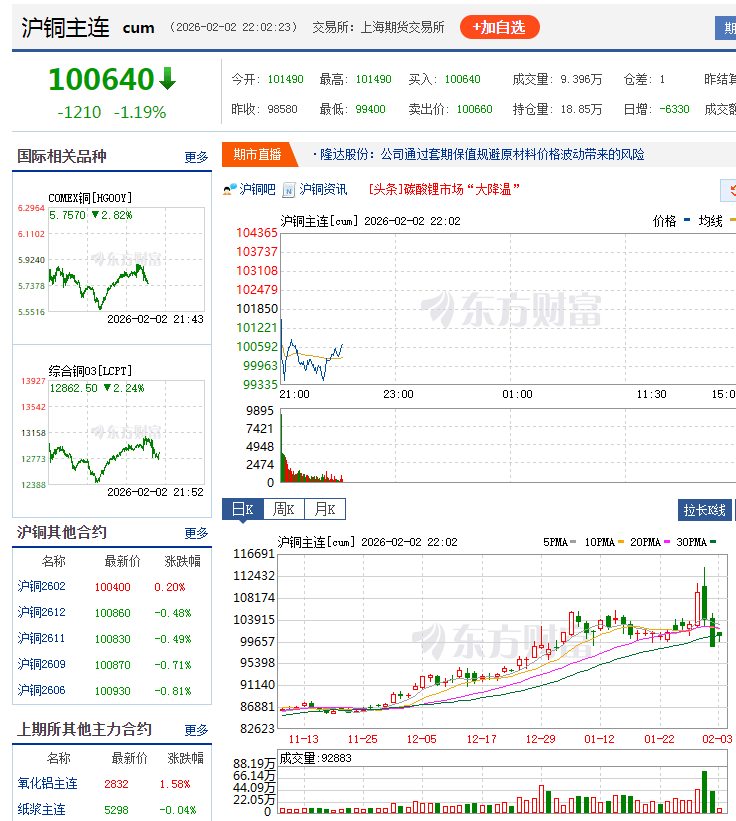Screen dimensions: 736x821
Task: Open the 沪铜2612 contract link
Action: 42,613
